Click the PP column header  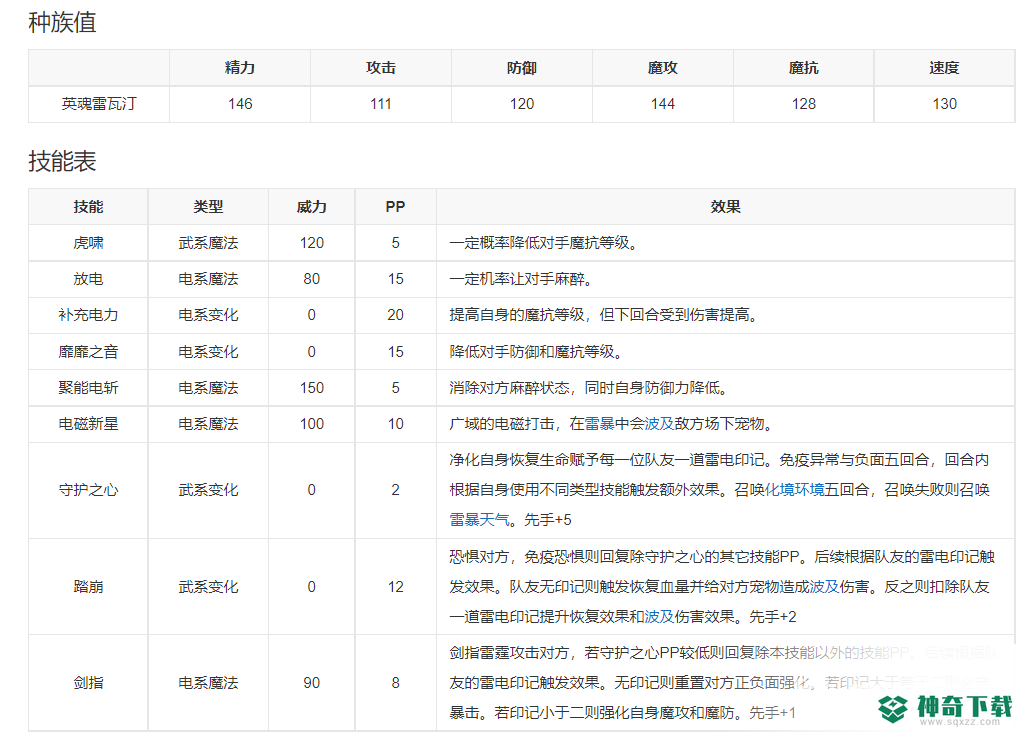tap(395, 207)
